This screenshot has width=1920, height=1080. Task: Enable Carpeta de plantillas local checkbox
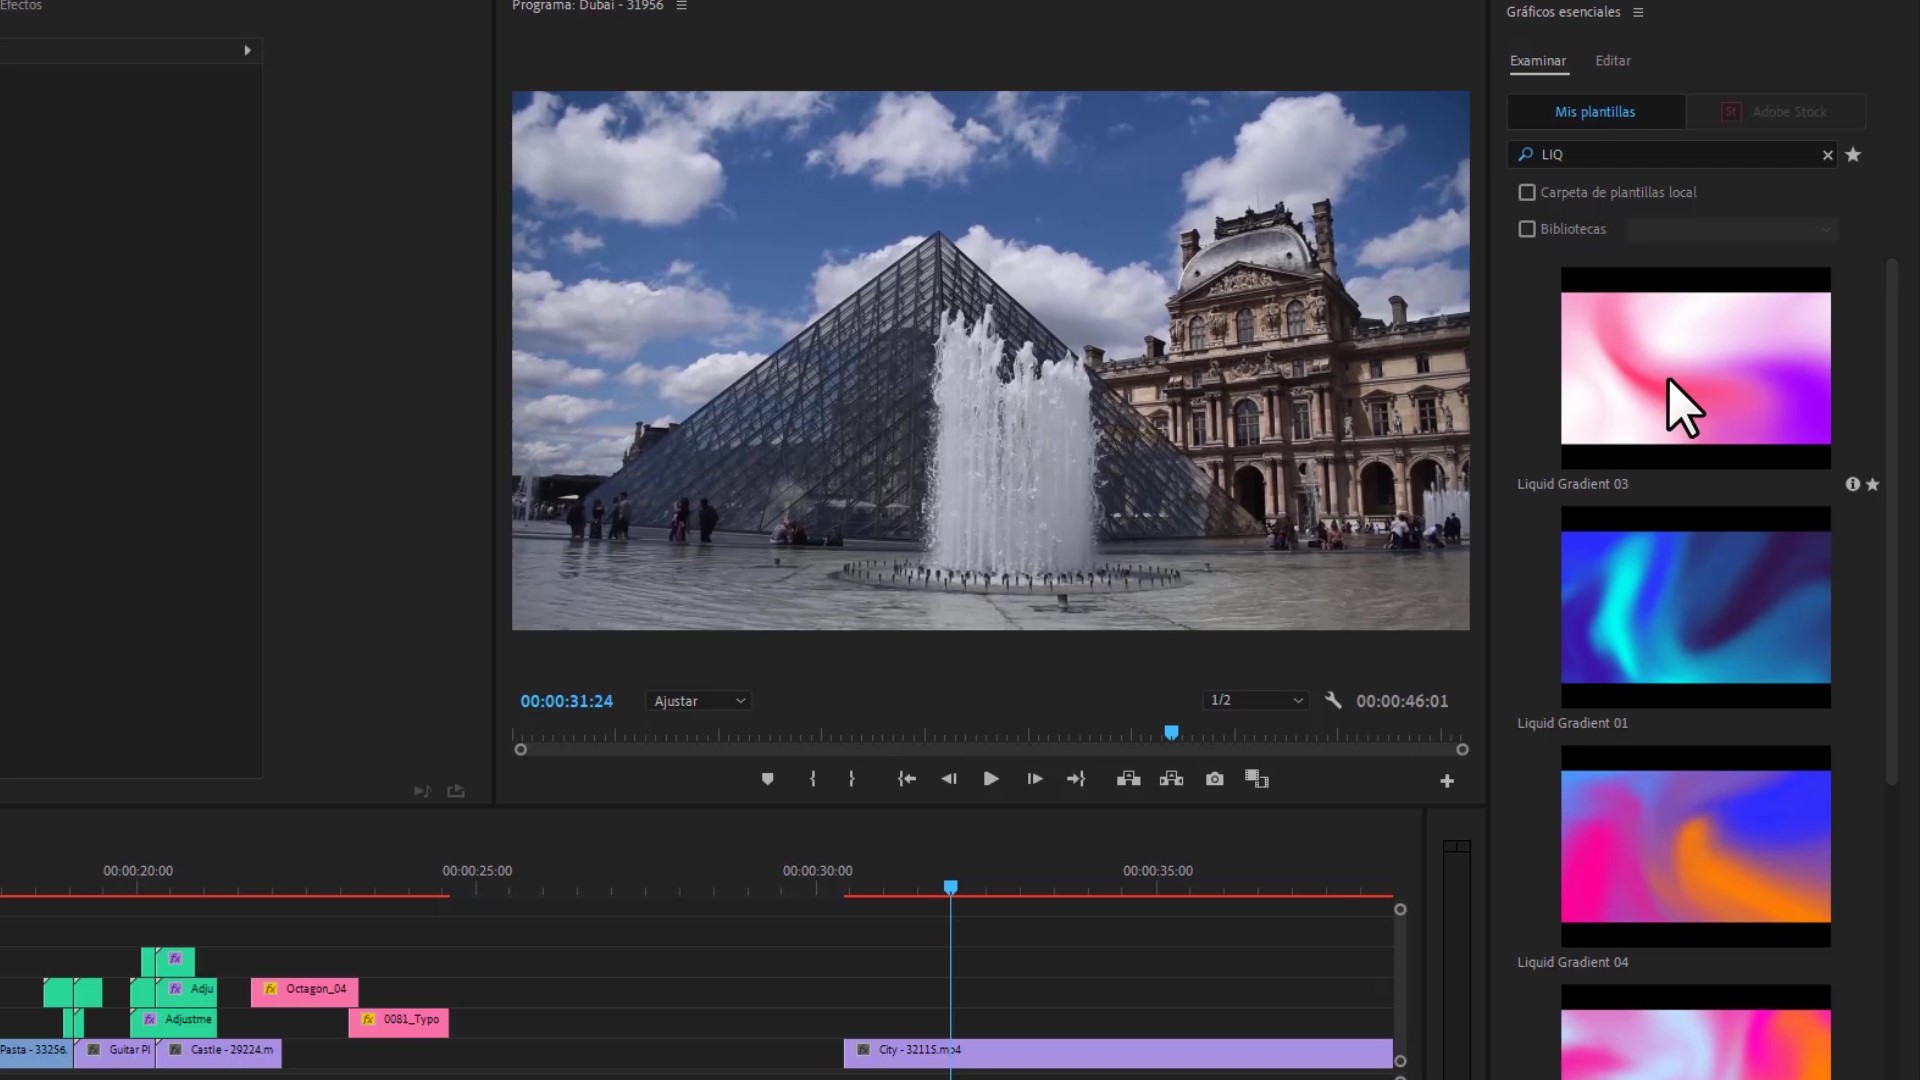pyautogui.click(x=1527, y=192)
